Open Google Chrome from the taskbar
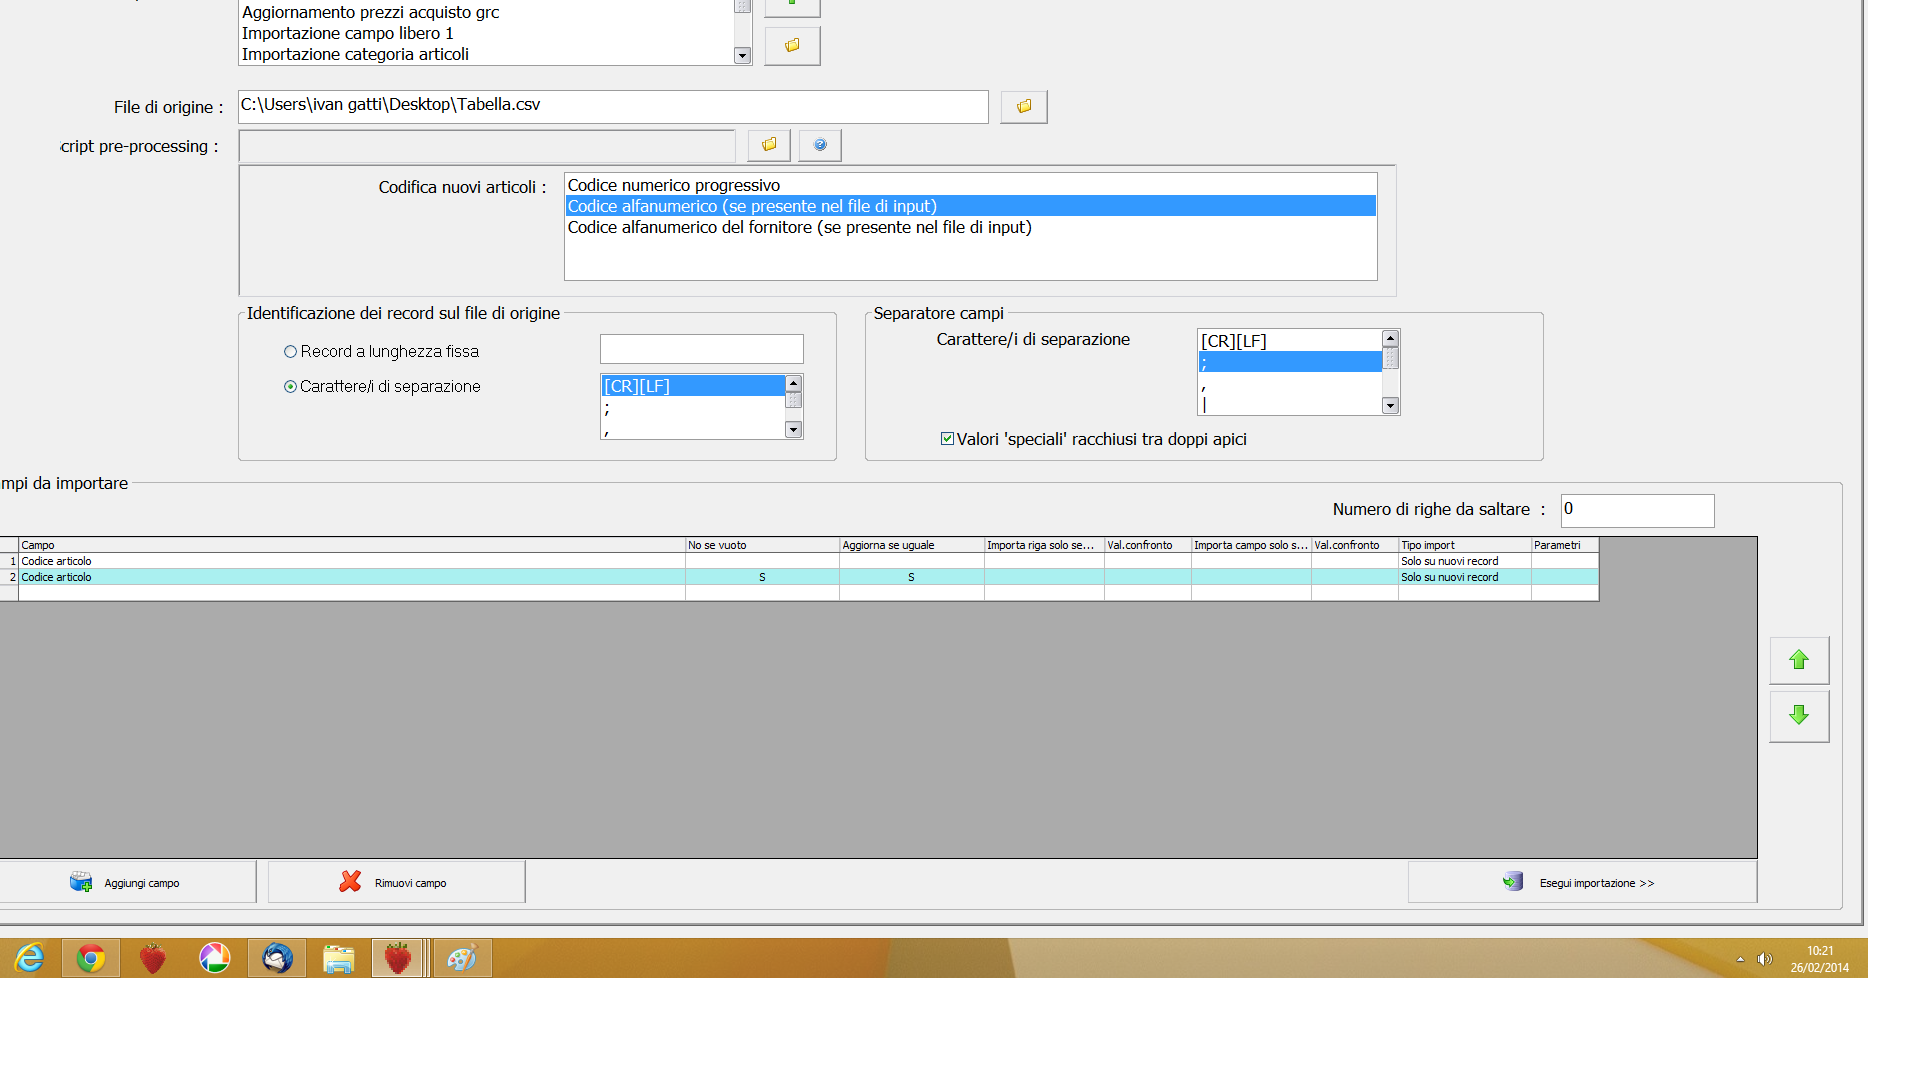This screenshot has height=1080, width=1920. [x=91, y=959]
